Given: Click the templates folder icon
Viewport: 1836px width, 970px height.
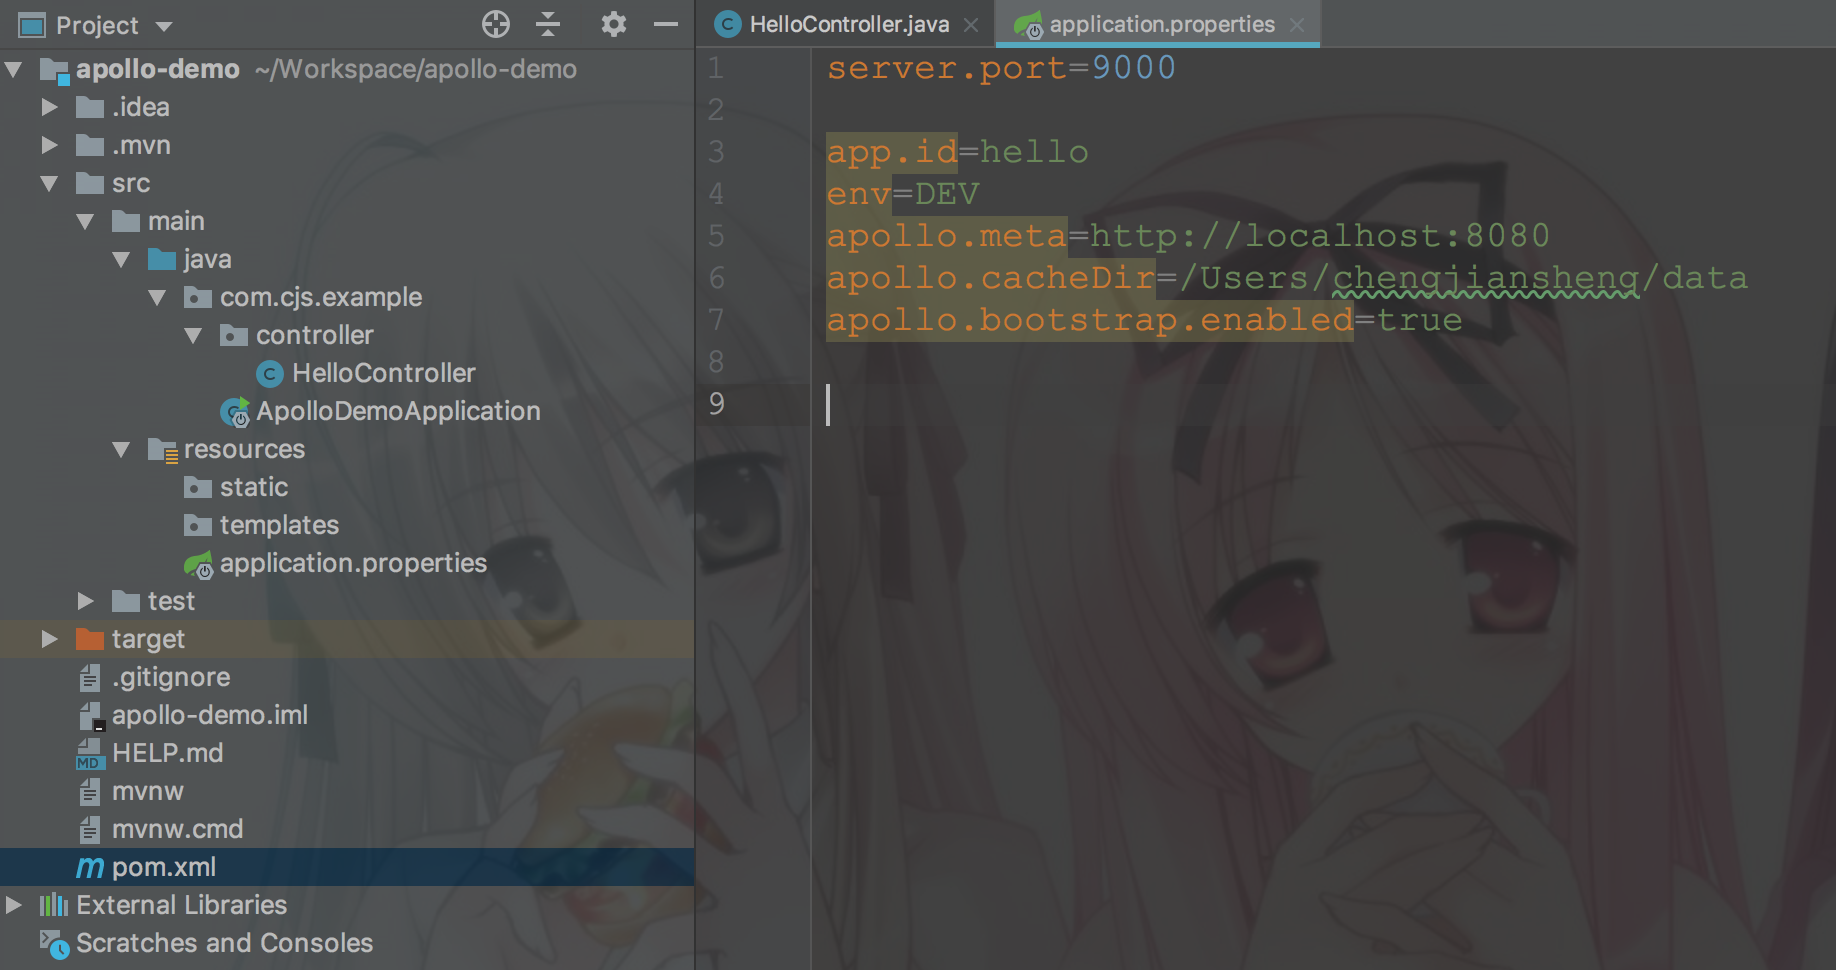Looking at the screenshot, I should point(198,525).
